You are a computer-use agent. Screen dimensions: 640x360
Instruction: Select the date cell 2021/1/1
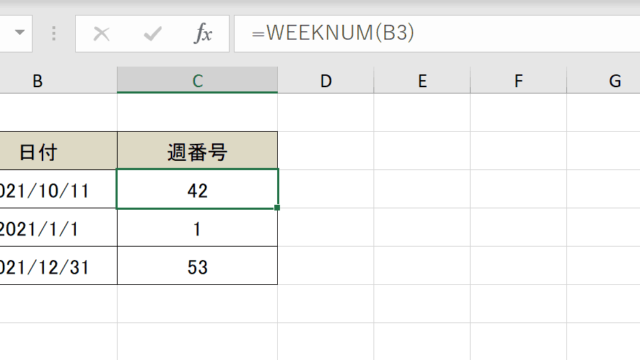click(58, 227)
